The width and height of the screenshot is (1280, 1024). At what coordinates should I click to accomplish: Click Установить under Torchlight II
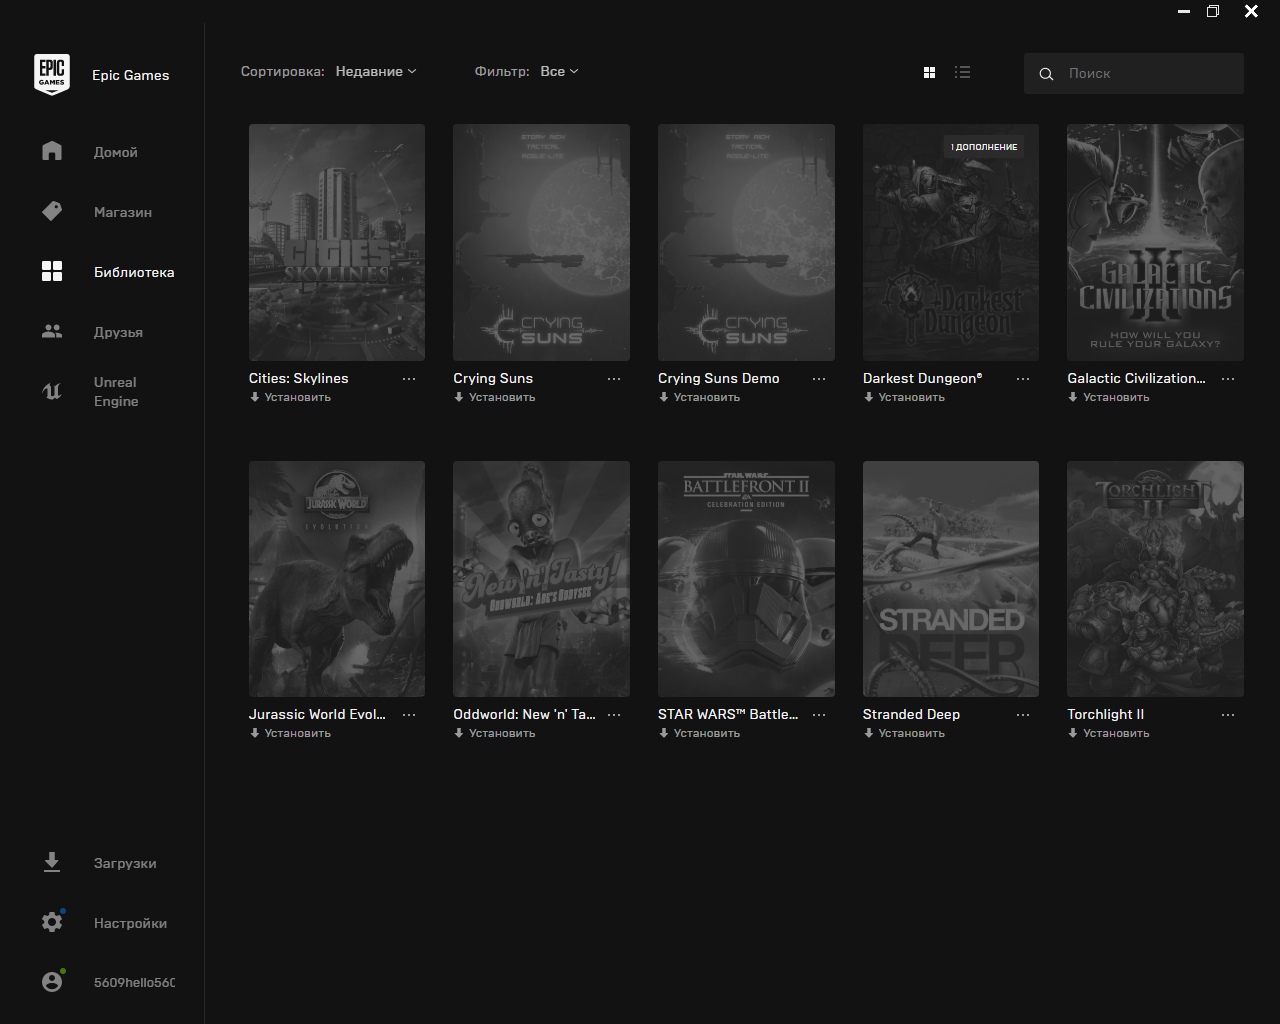pyautogui.click(x=1109, y=733)
